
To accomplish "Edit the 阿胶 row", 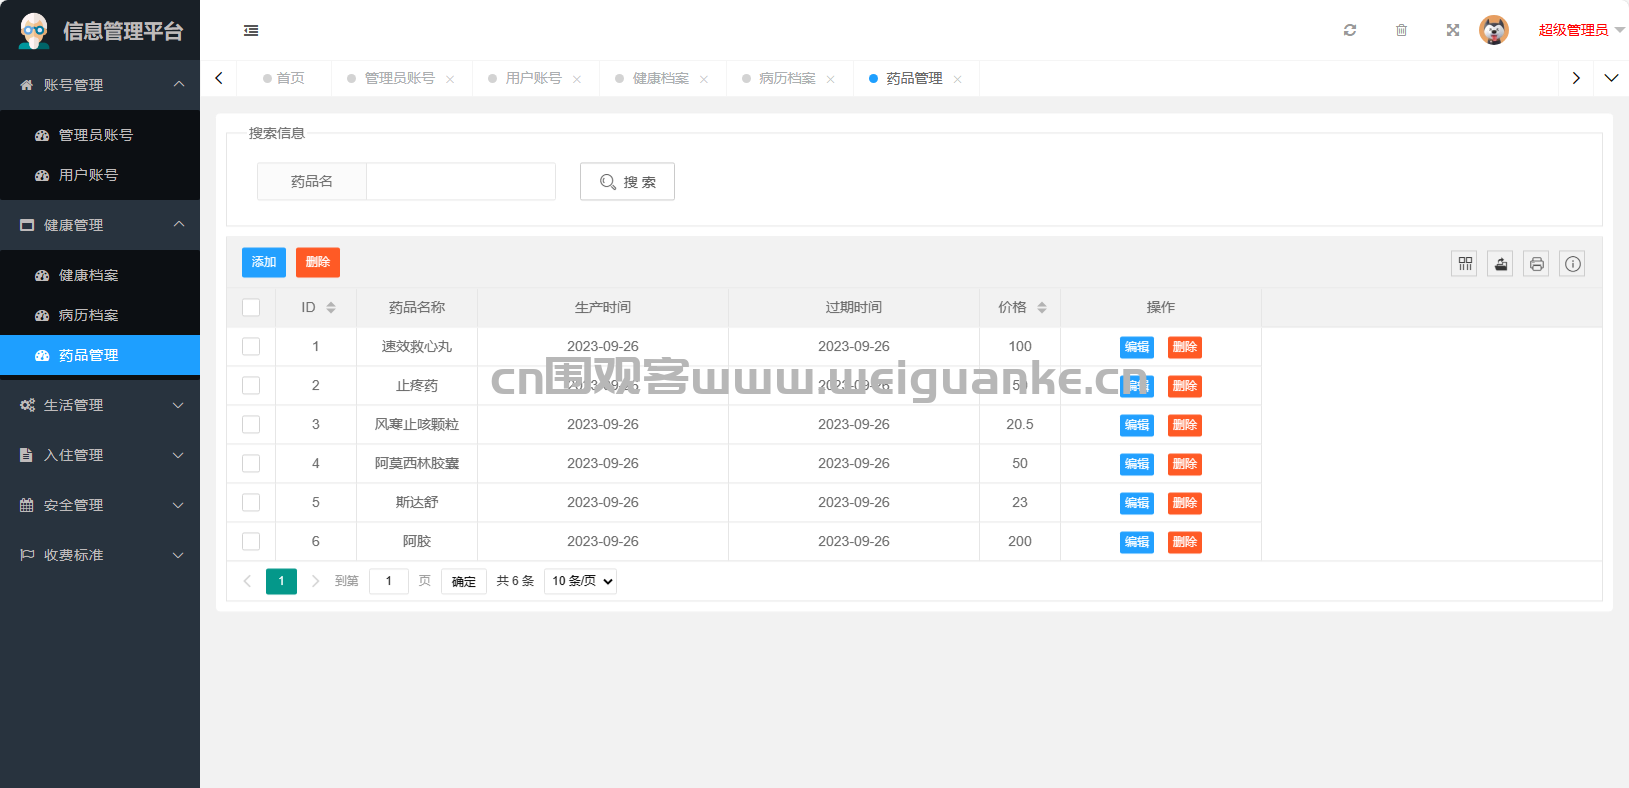I will [1137, 542].
